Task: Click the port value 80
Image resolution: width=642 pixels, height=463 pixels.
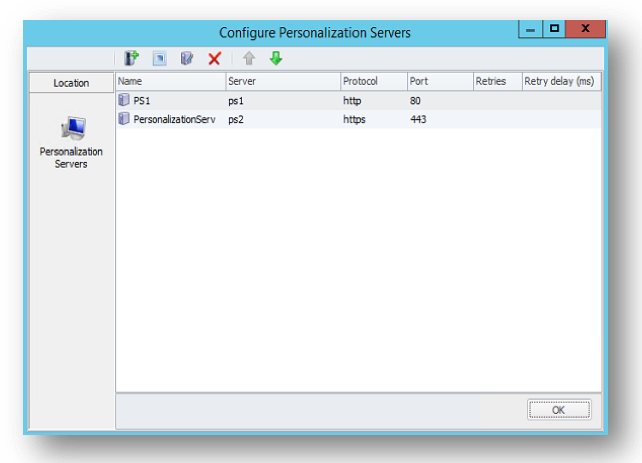Action: click(415, 101)
